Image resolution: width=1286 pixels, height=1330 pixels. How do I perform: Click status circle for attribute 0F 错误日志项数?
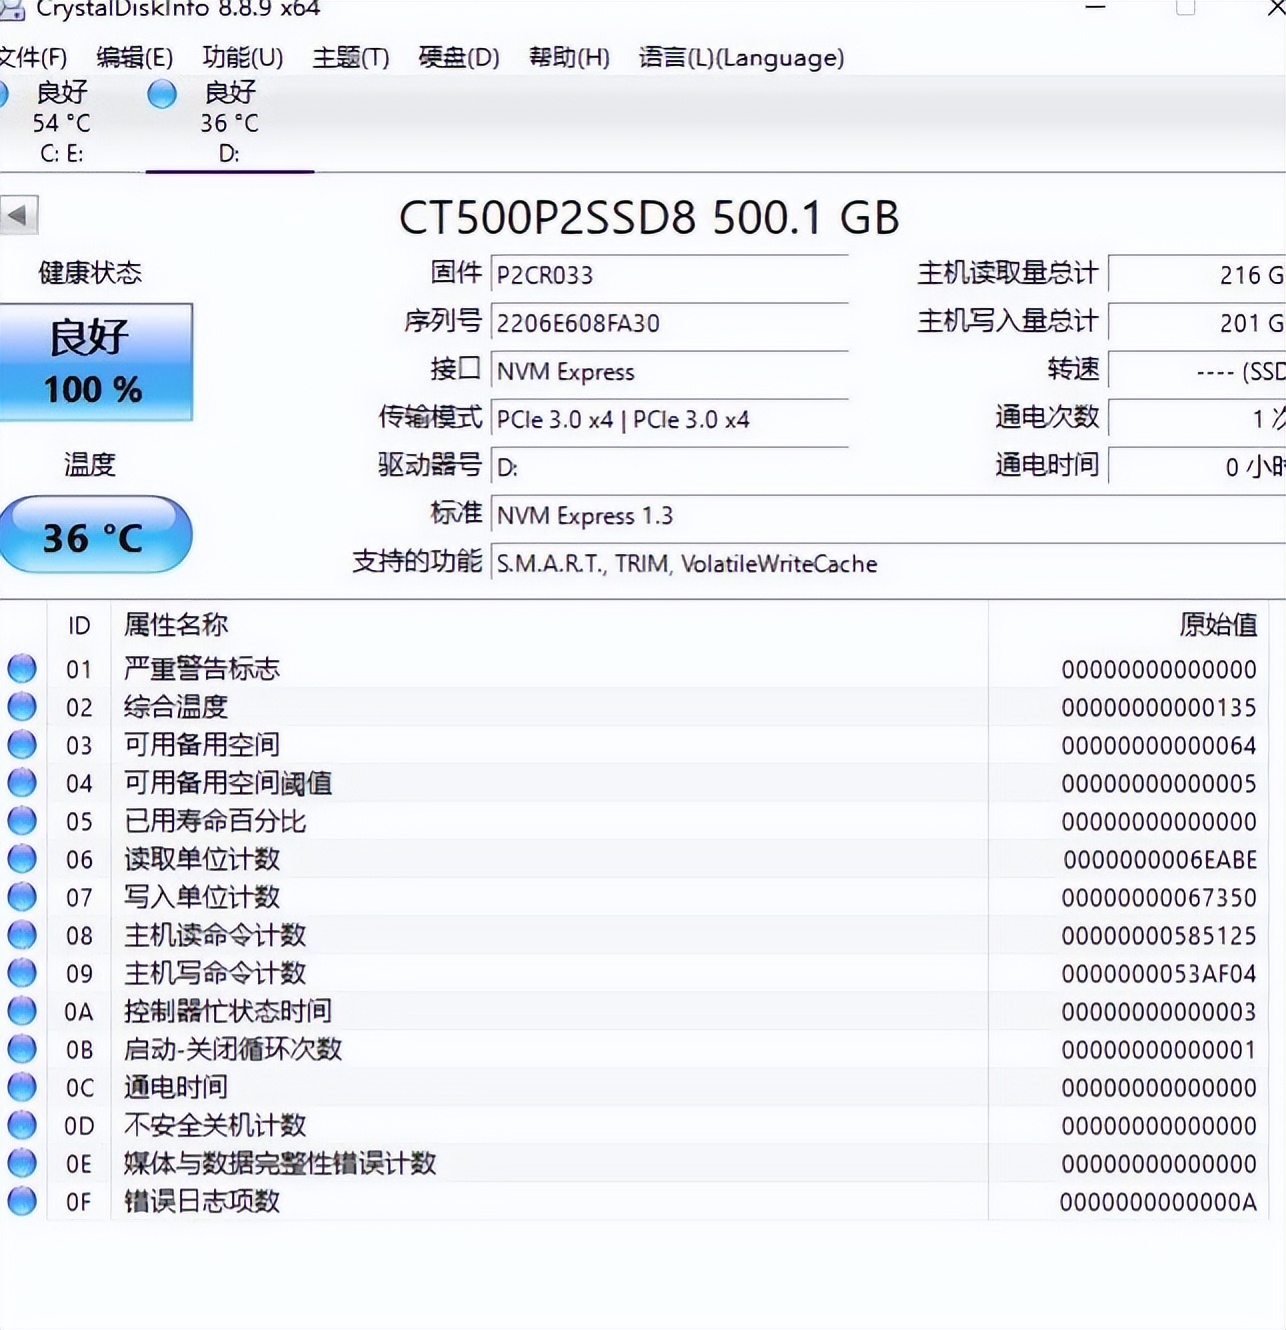point(22,1200)
